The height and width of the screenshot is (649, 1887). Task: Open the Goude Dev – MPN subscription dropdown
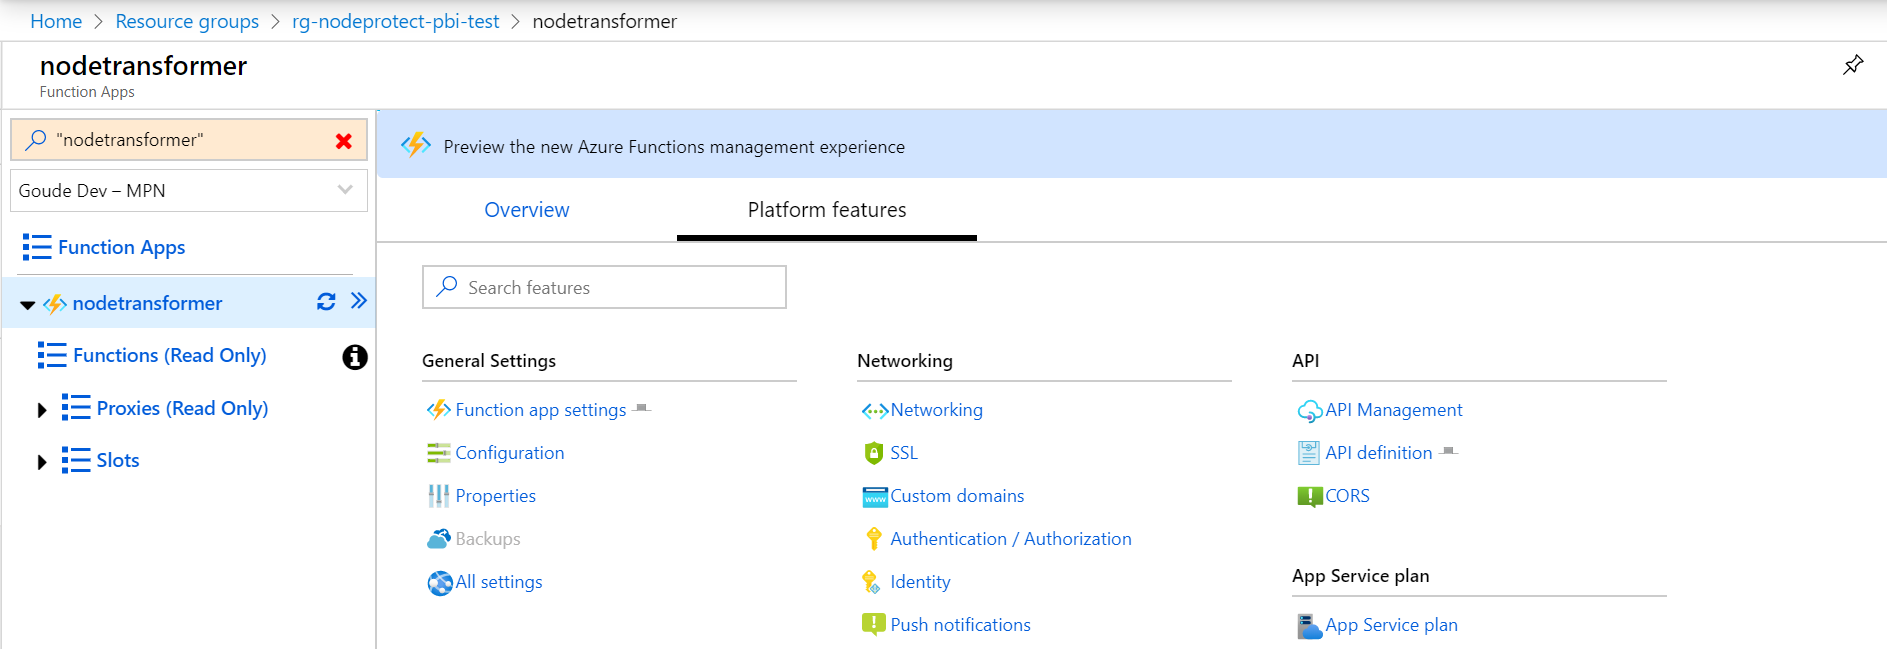point(189,190)
